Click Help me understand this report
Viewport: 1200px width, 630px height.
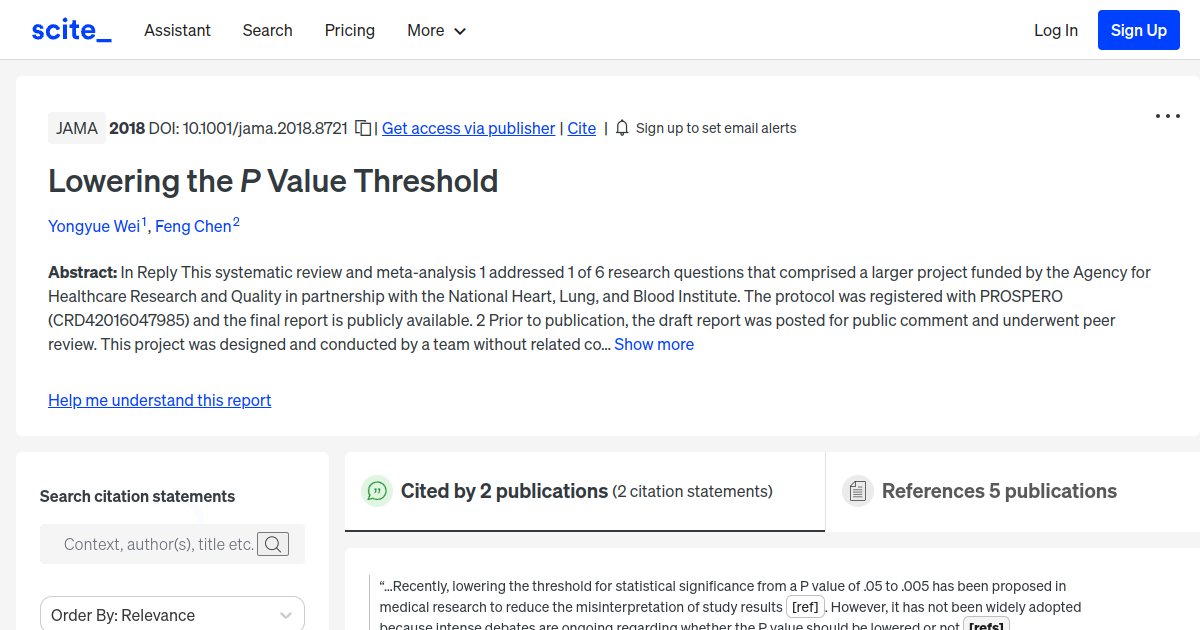tap(159, 400)
